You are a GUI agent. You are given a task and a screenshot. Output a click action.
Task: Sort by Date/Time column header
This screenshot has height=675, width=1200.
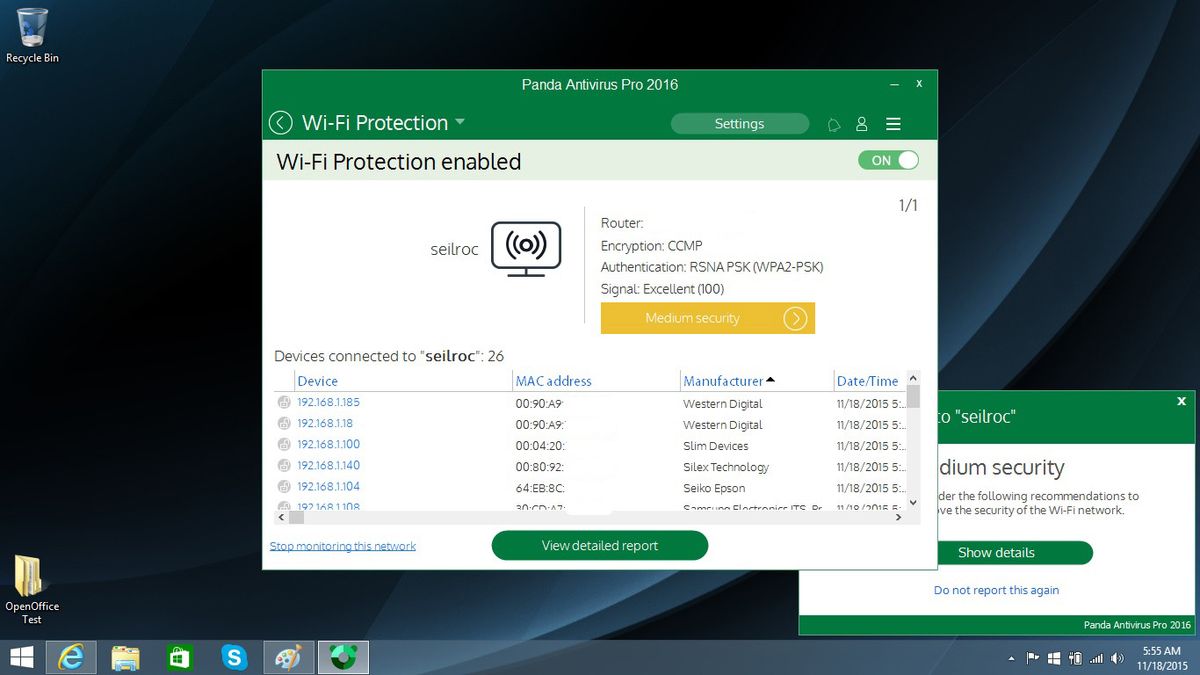[867, 381]
